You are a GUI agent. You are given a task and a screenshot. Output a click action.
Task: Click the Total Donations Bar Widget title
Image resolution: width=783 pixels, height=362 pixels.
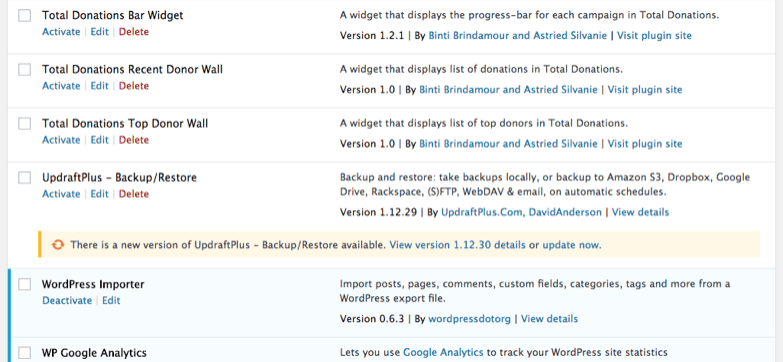tap(112, 15)
